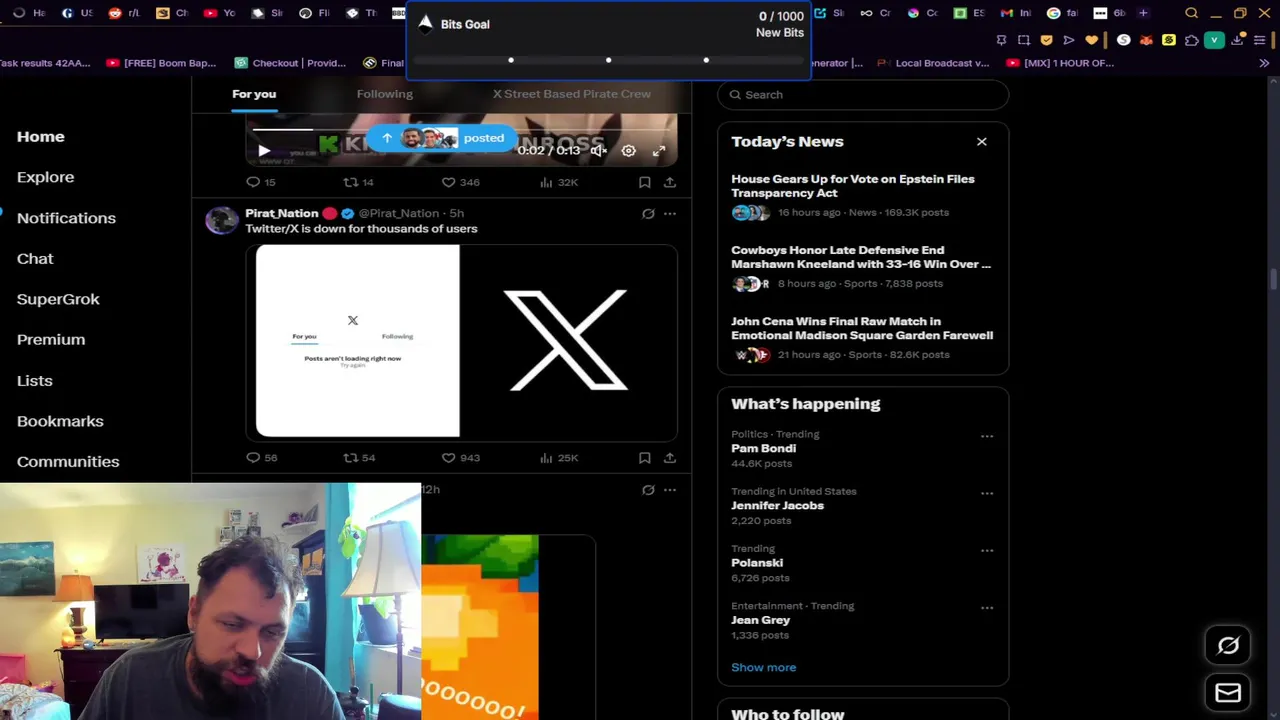This screenshot has height=720, width=1280.
Task: Open more options on Pirat_Nation post
Action: tap(670, 213)
